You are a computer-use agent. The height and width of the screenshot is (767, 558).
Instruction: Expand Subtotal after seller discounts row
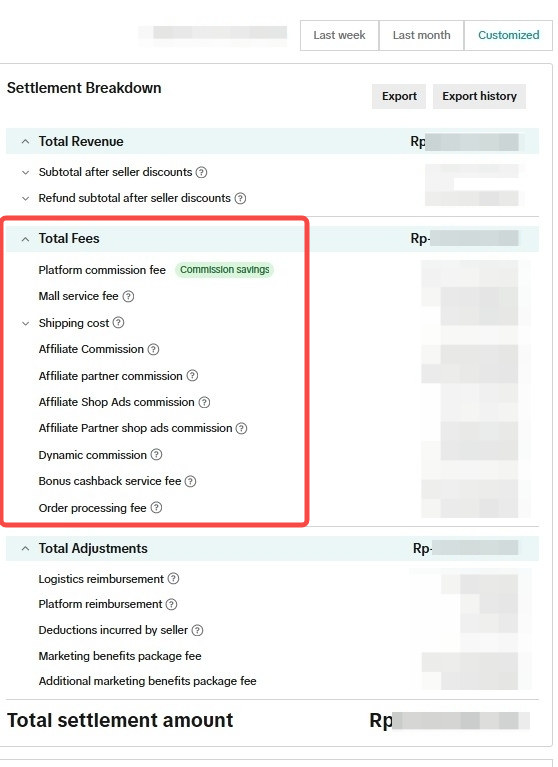coord(25,172)
